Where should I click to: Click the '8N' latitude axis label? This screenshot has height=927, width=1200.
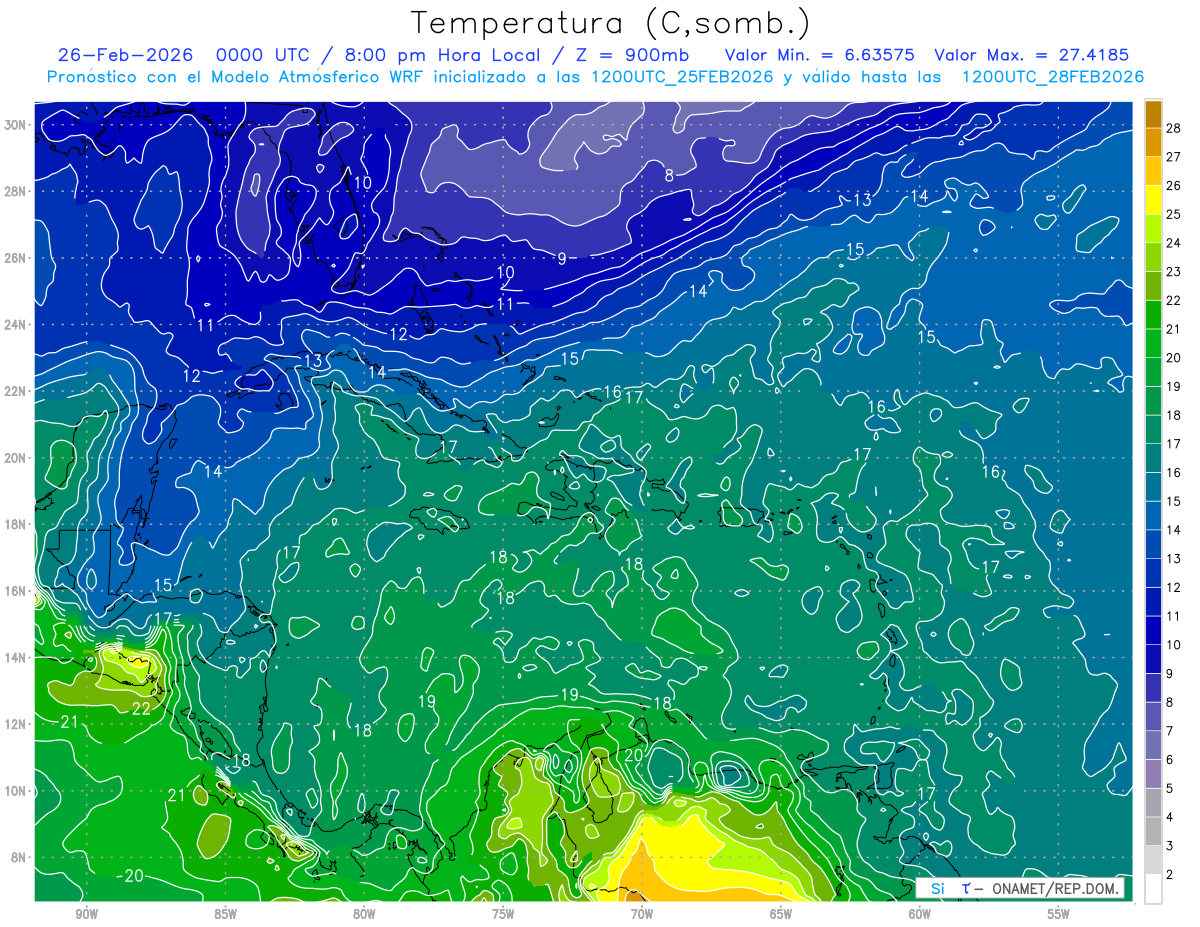coord(18,858)
